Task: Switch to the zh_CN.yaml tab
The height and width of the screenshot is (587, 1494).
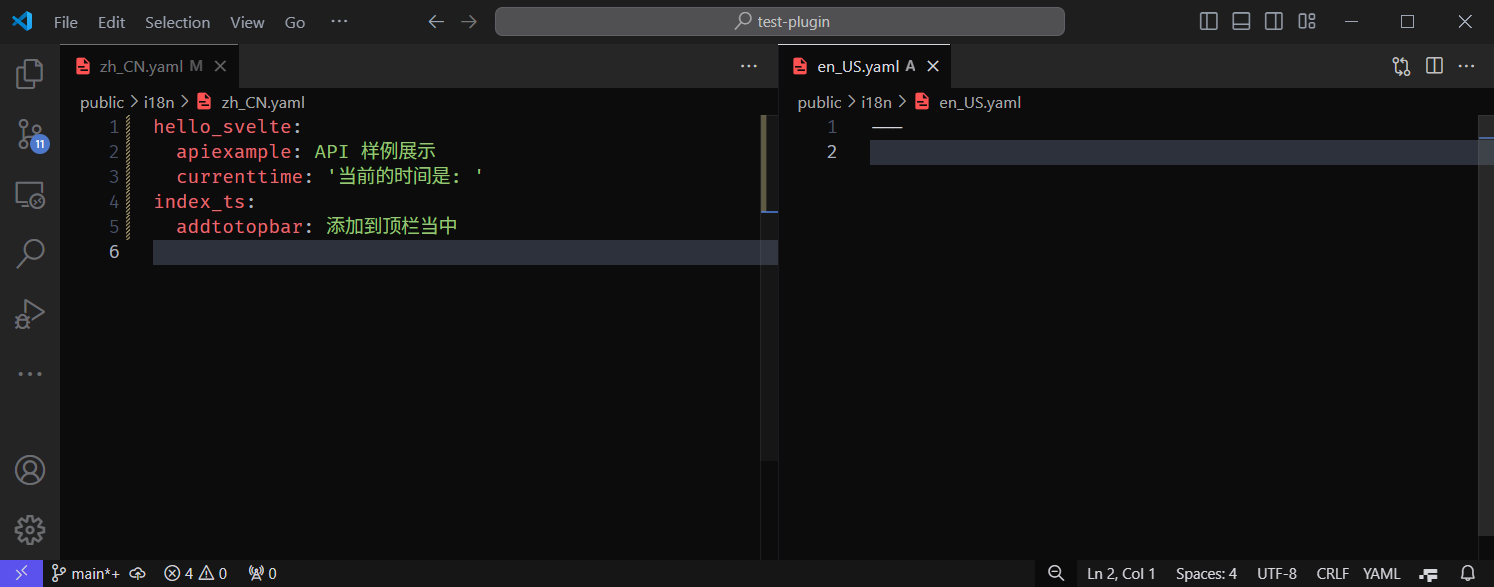Action: pyautogui.click(x=140, y=66)
